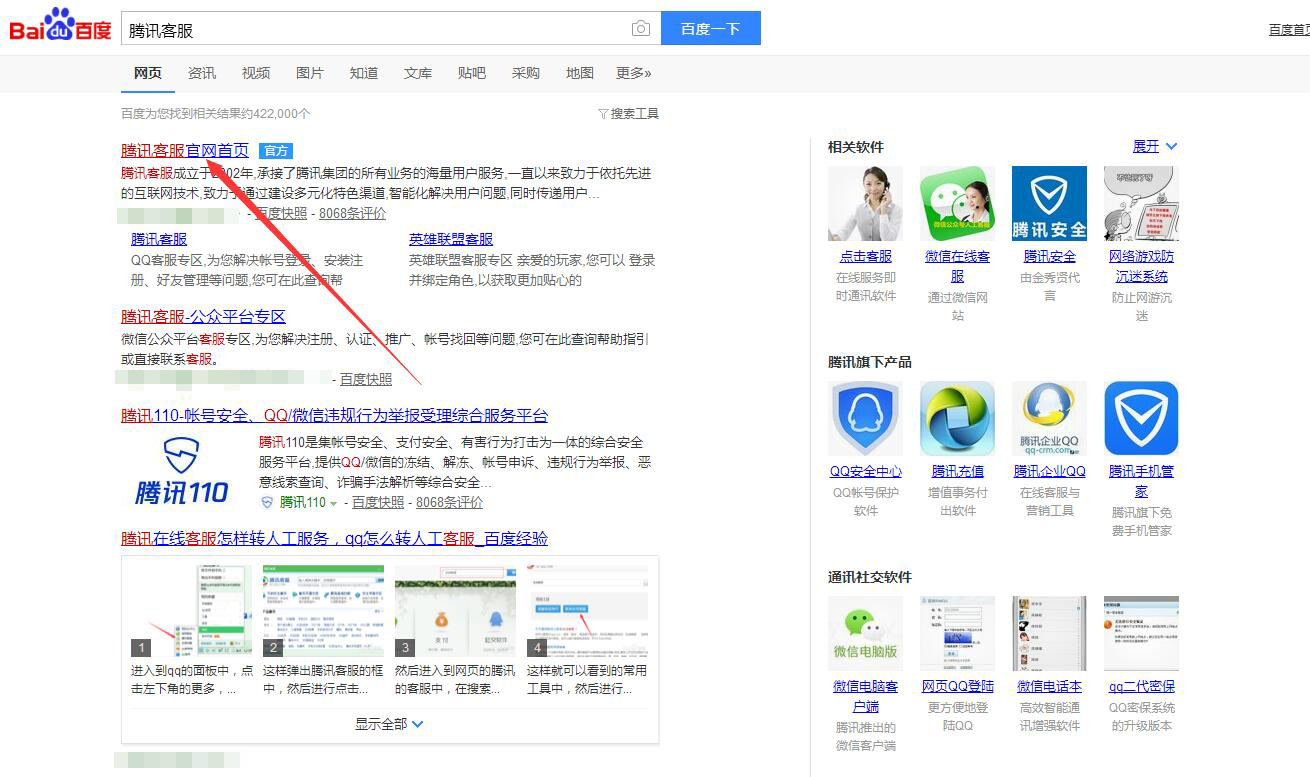Screen dimensions: 1310x777
Task: Open the 知道 tab
Action: pyautogui.click(x=364, y=73)
